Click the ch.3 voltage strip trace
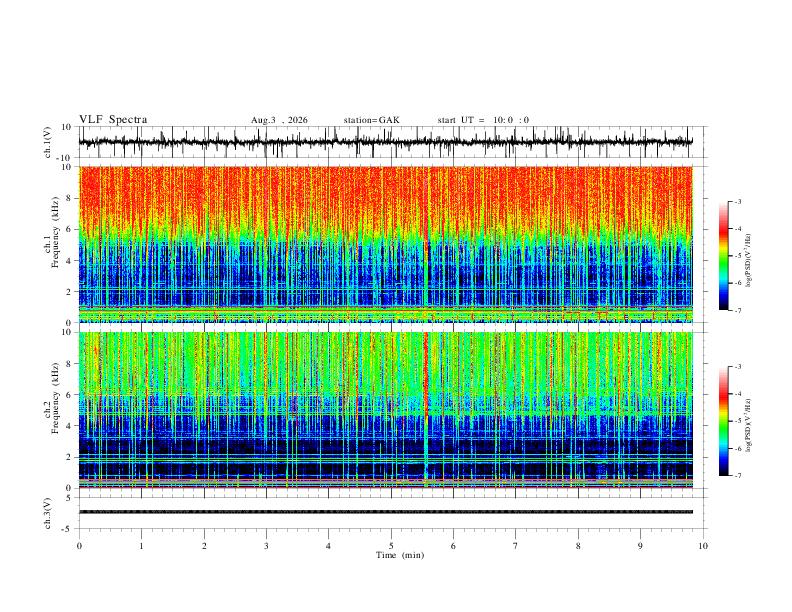The height and width of the screenshot is (612, 792). (386, 512)
